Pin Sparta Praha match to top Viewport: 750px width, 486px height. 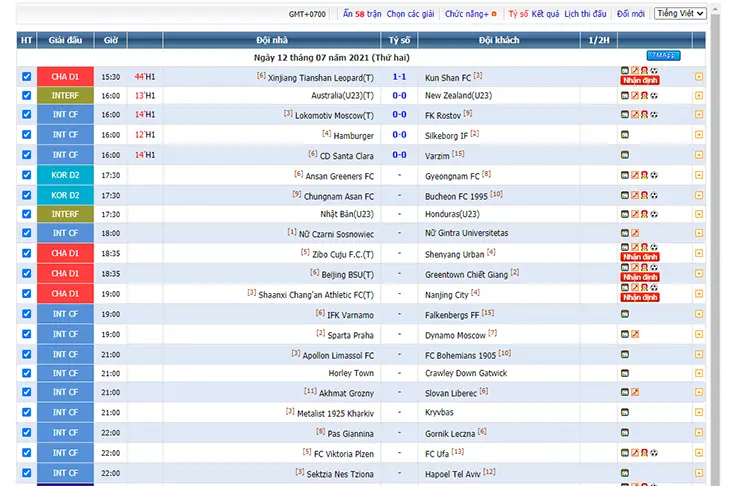[x=699, y=334]
